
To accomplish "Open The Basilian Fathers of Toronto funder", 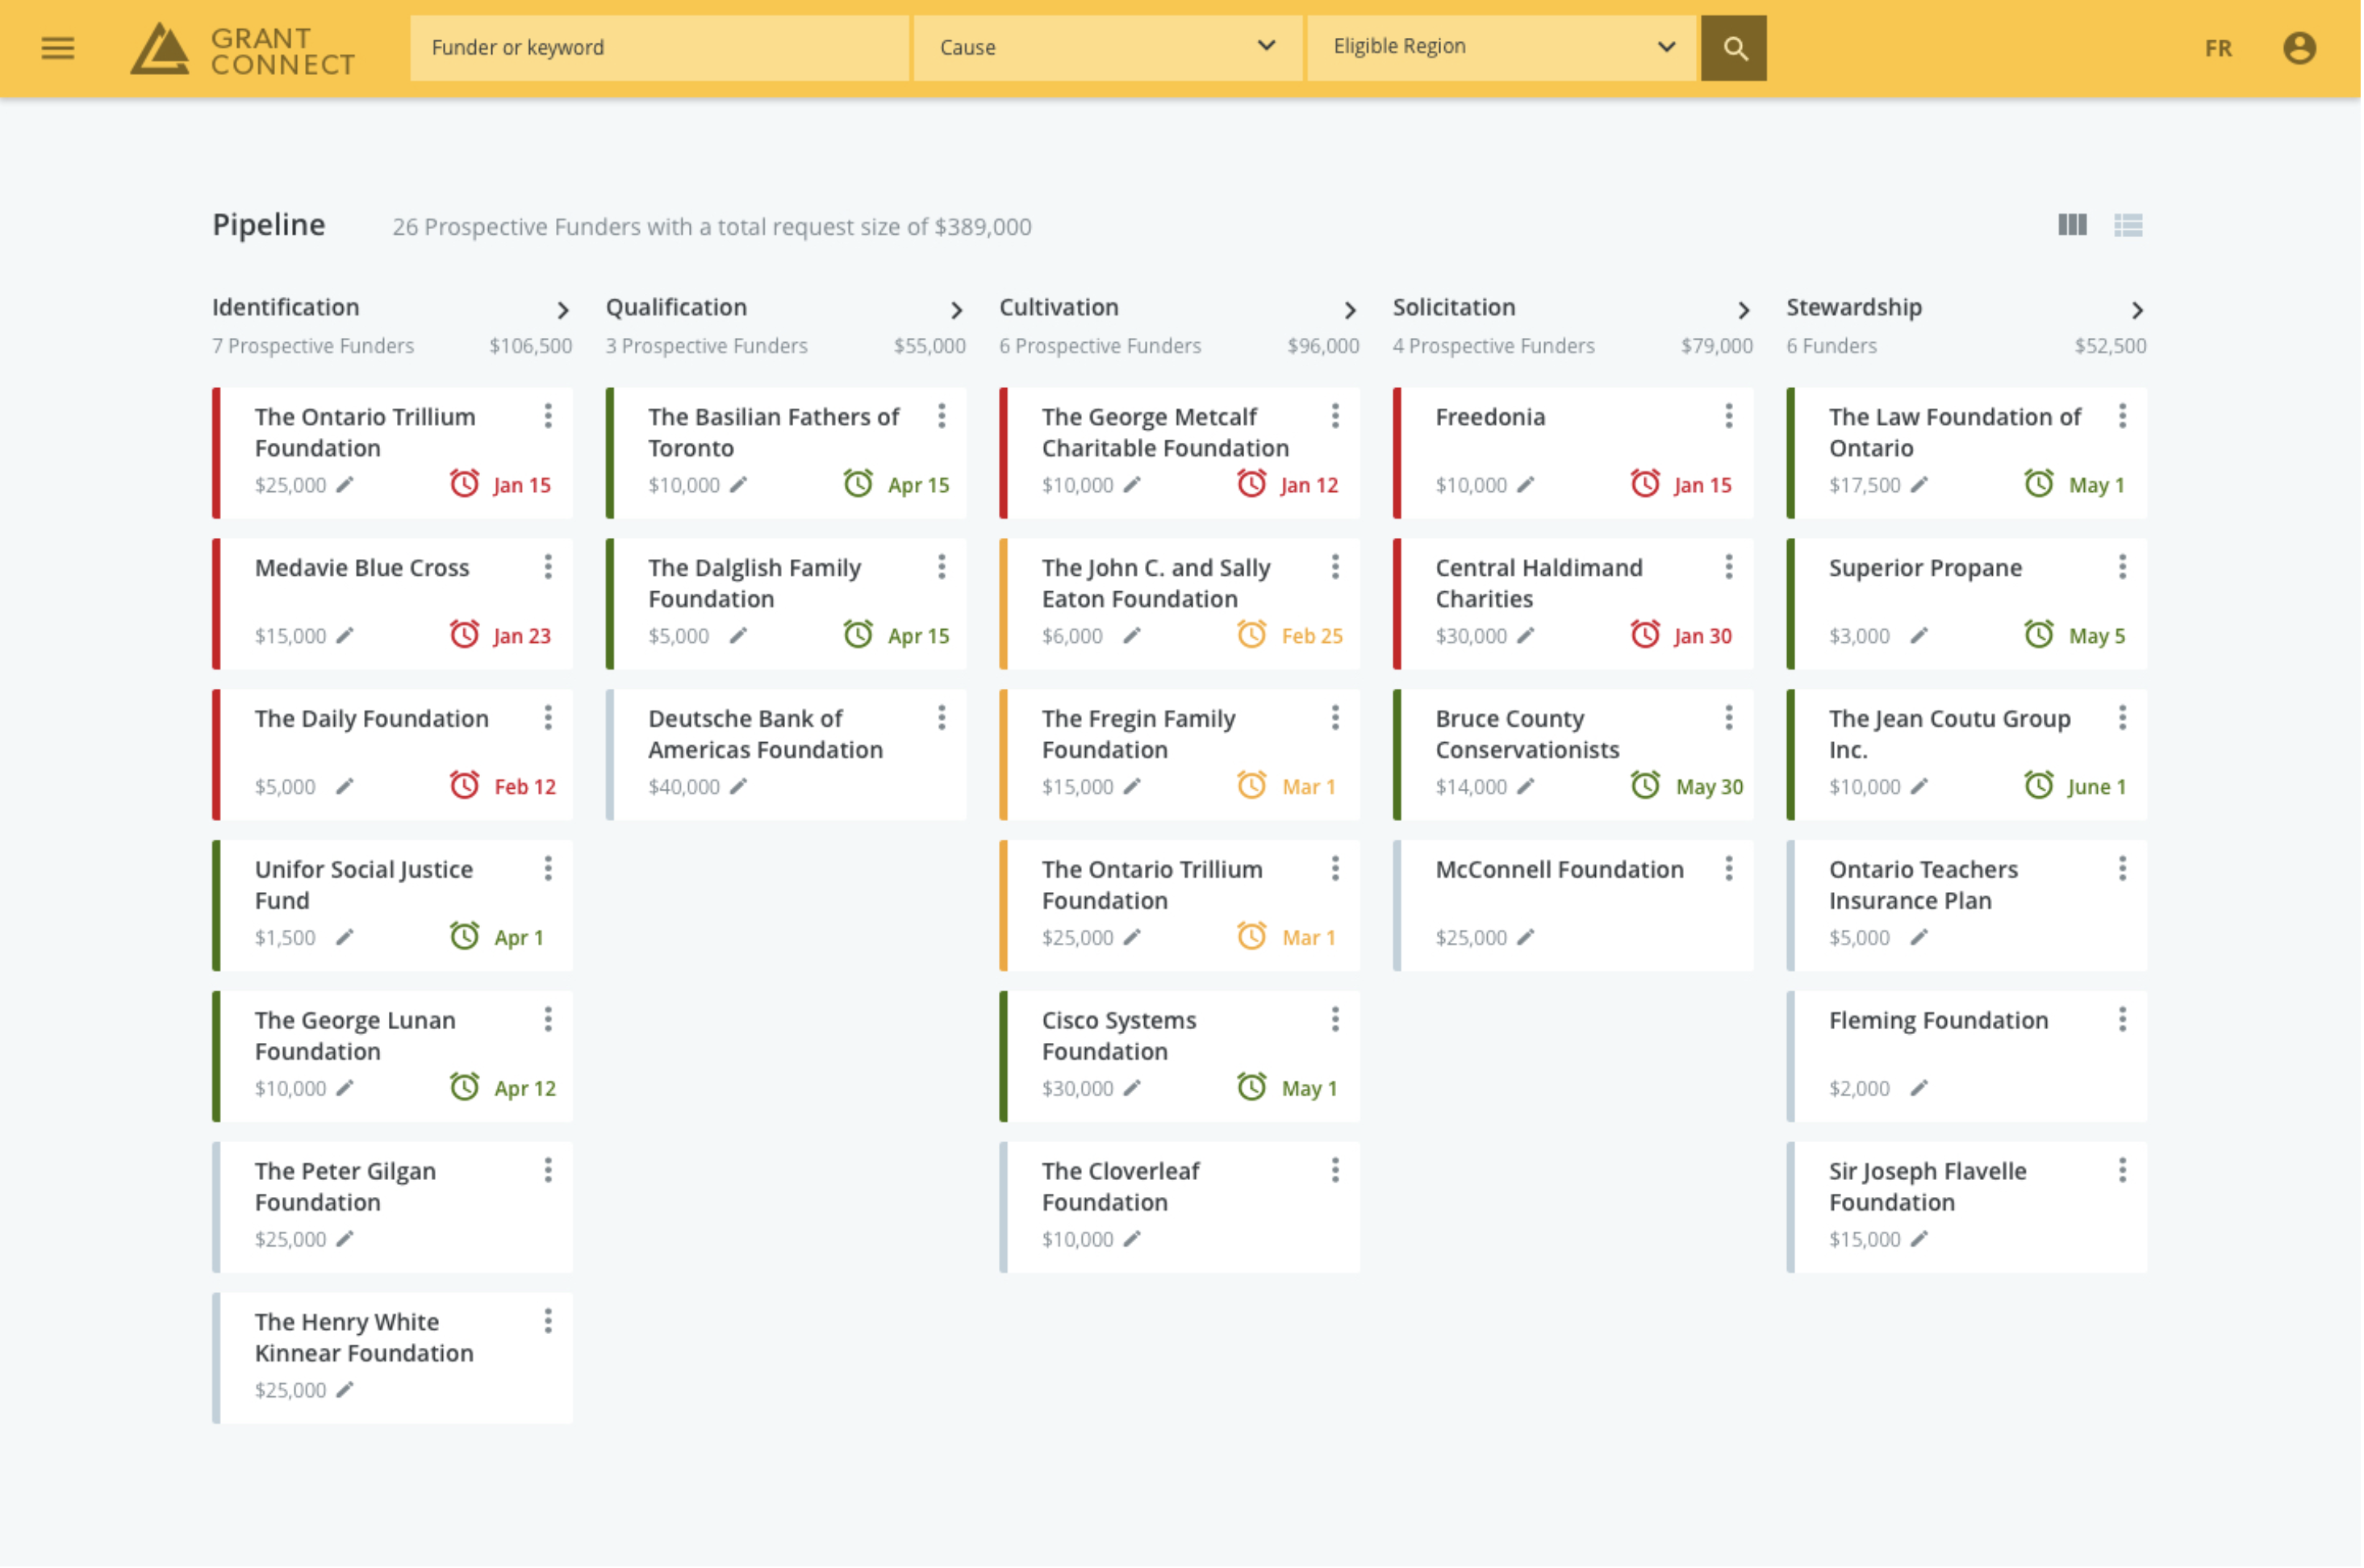I will pyautogui.click(x=774, y=432).
